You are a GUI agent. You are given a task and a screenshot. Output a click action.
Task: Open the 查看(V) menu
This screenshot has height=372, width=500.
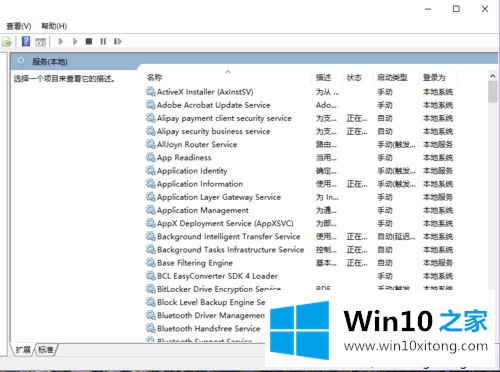click(x=19, y=26)
